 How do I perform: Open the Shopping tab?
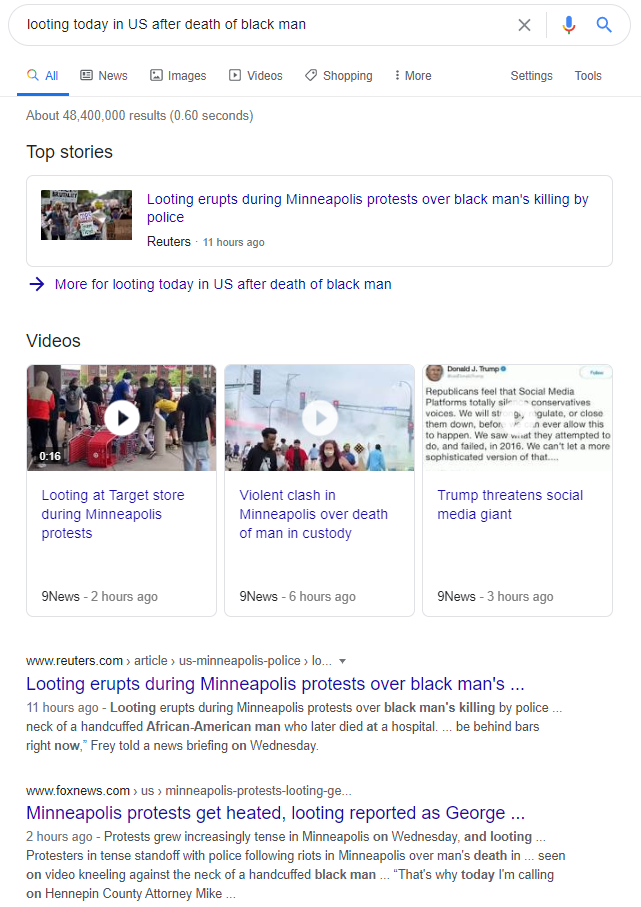pos(338,76)
